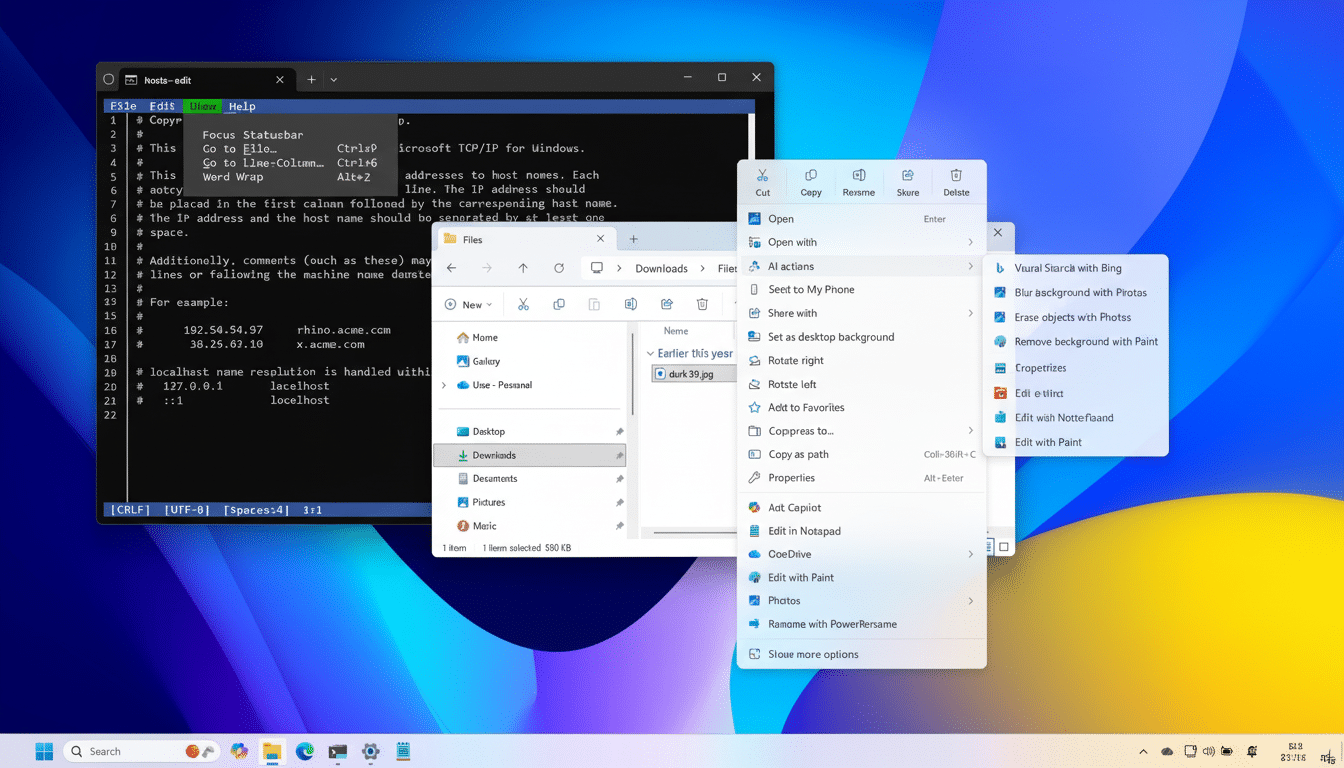The width and height of the screenshot is (1344, 768).
Task: Open the Windows Start menu
Action: point(43,750)
